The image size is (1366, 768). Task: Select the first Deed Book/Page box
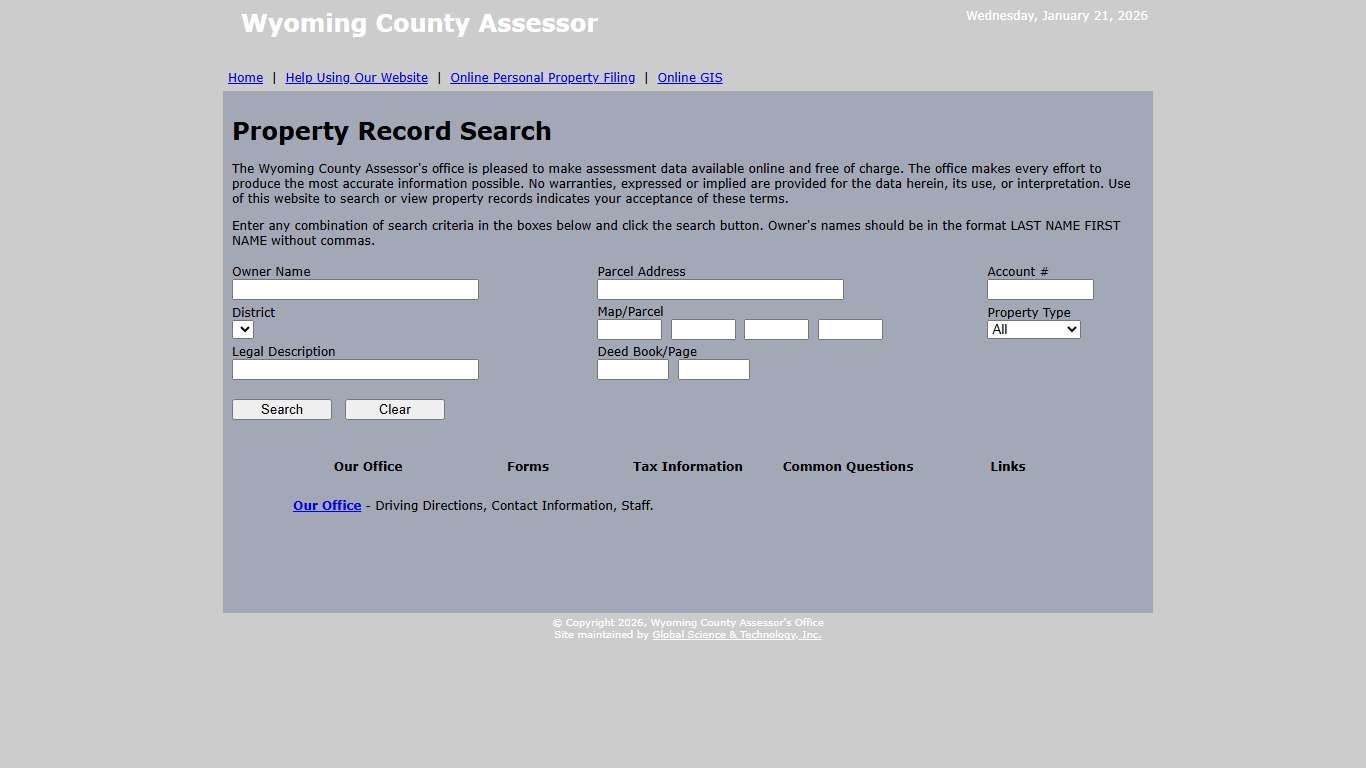coord(632,369)
